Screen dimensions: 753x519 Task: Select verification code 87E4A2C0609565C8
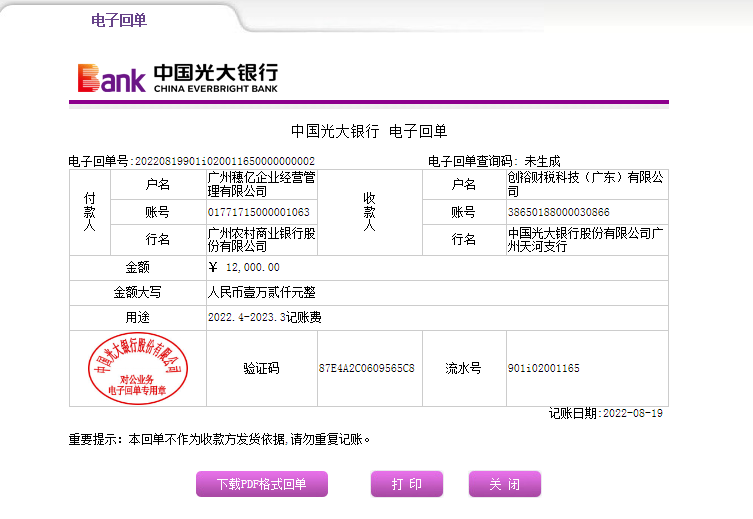pos(366,368)
